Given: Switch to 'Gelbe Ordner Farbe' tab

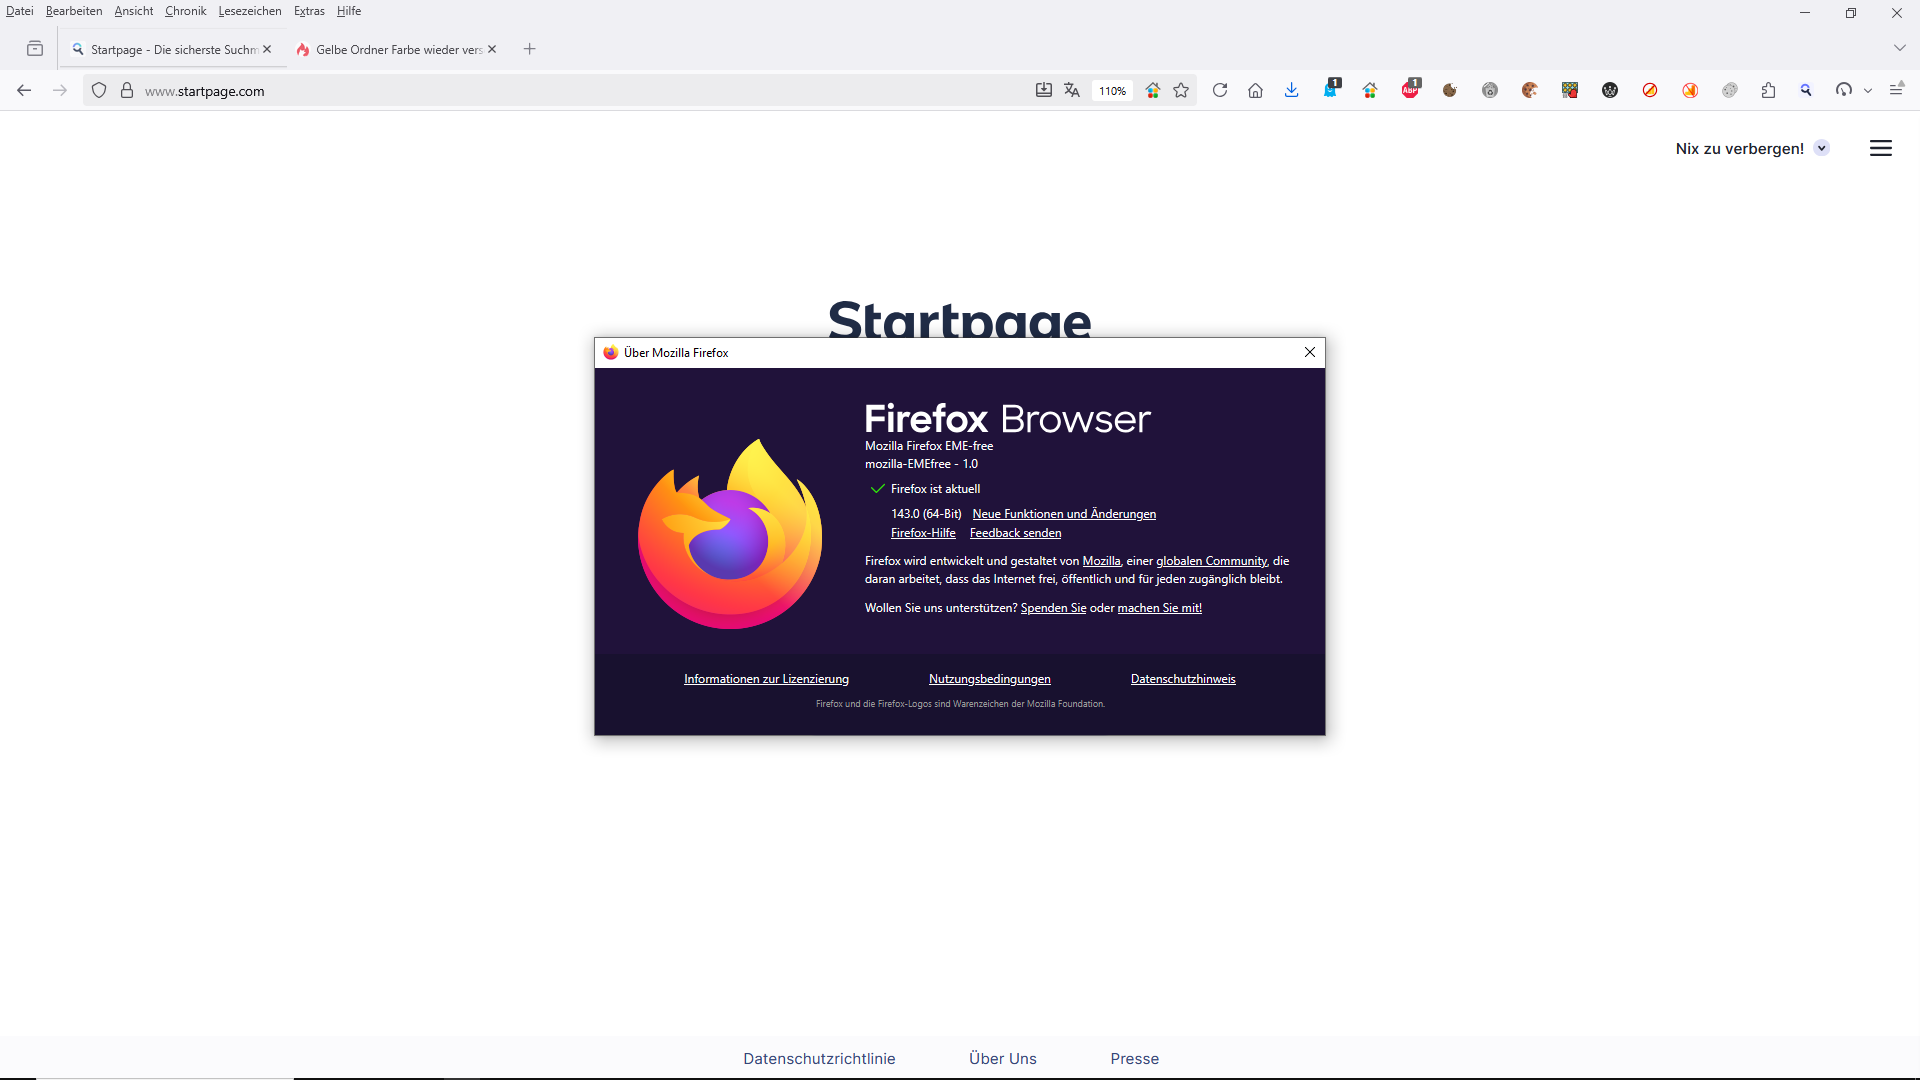Looking at the screenshot, I should (x=398, y=49).
